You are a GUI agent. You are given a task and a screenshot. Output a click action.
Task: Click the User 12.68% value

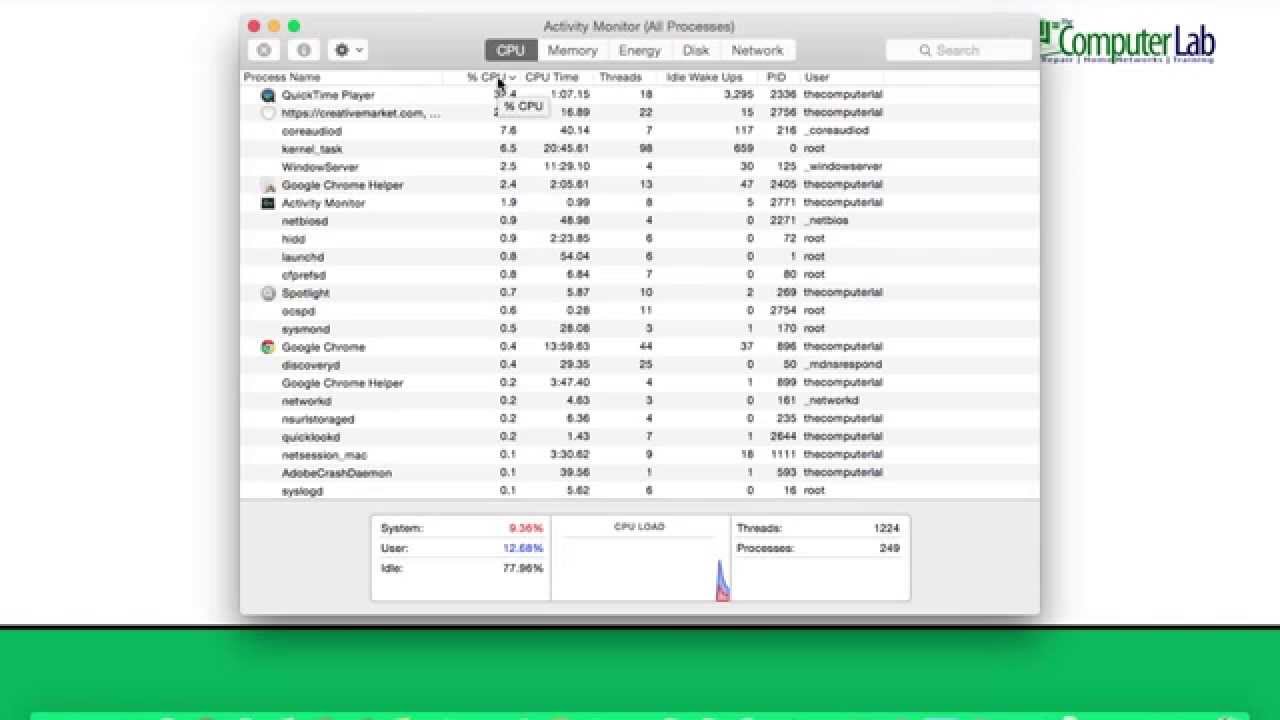pos(523,548)
